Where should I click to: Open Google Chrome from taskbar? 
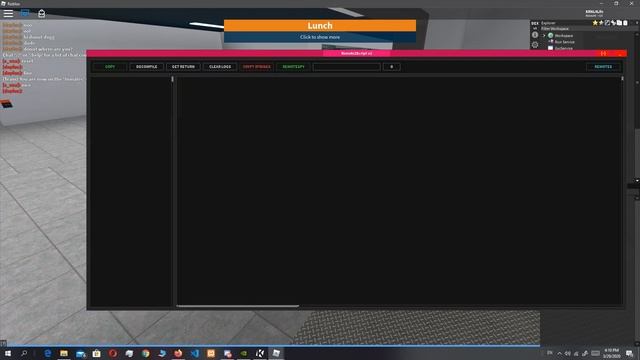[x=146, y=353]
